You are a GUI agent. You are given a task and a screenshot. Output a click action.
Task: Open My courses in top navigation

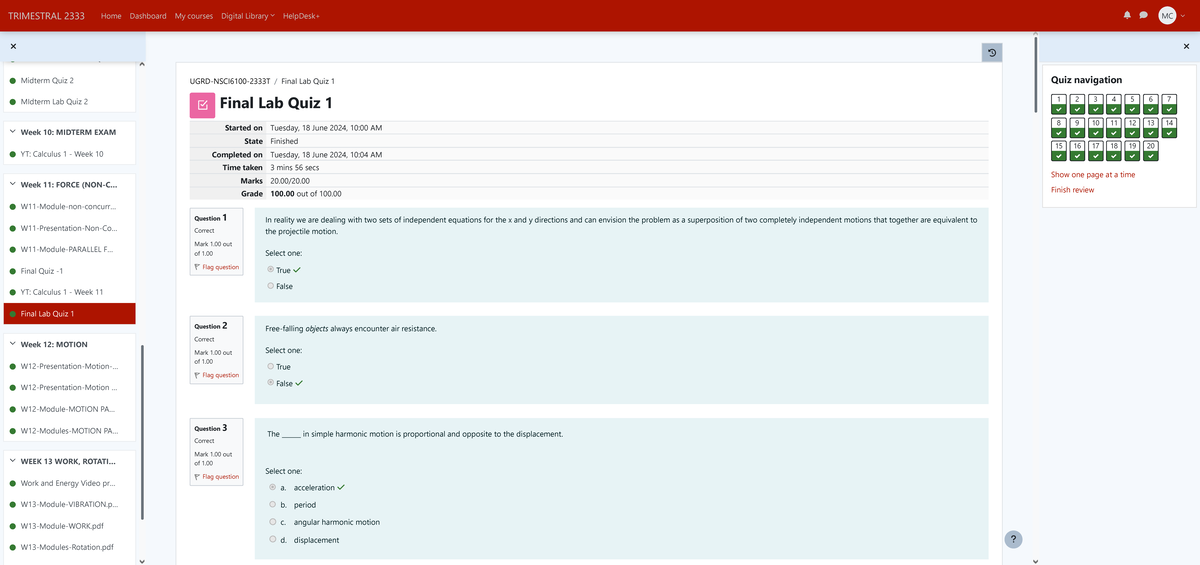click(x=194, y=16)
